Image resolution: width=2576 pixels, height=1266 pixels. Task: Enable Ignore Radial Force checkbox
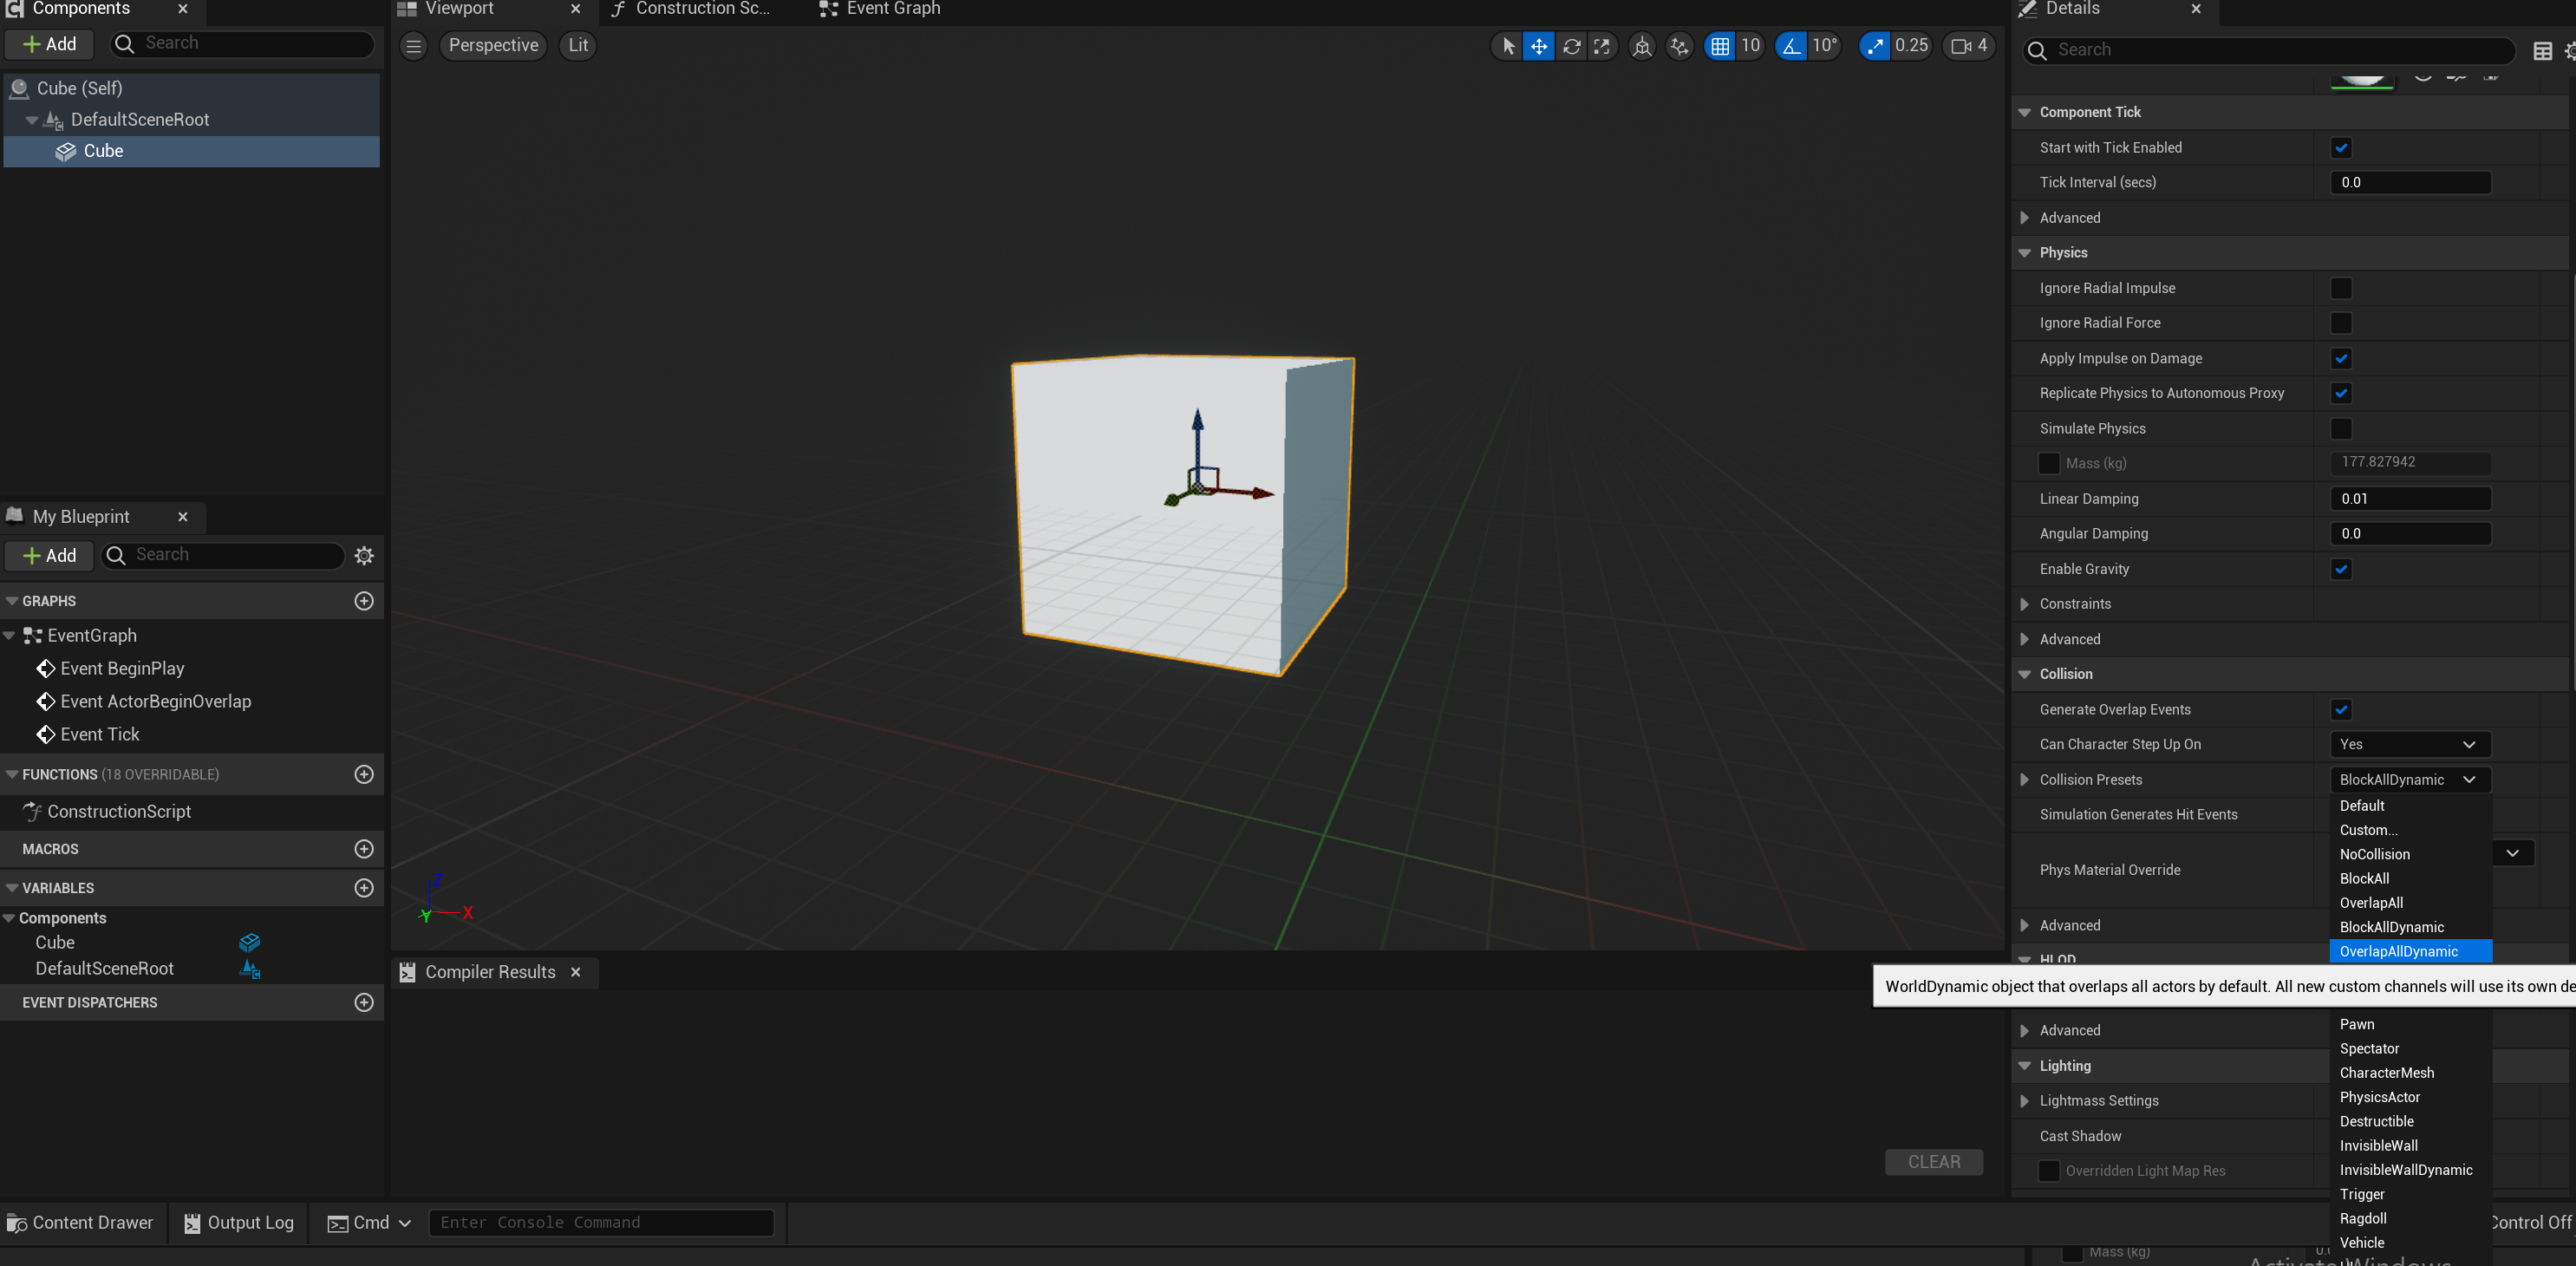[x=2341, y=324]
